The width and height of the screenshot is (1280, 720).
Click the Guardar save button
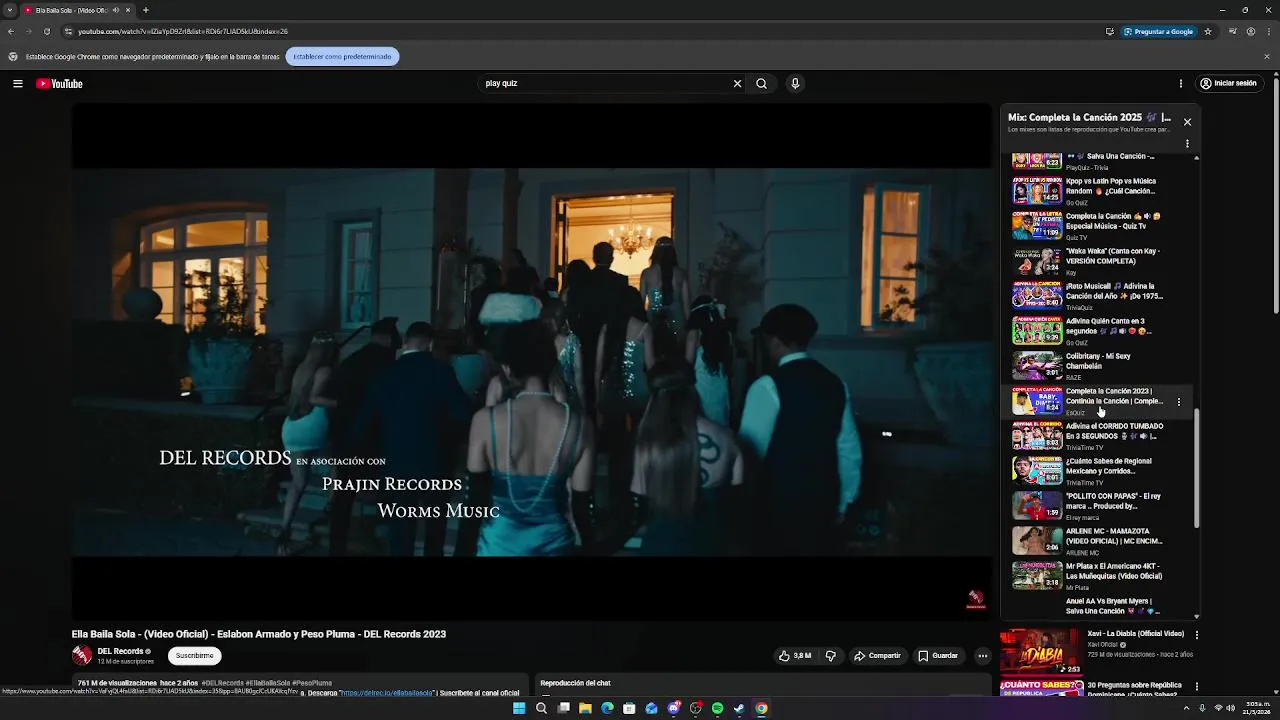coord(938,656)
